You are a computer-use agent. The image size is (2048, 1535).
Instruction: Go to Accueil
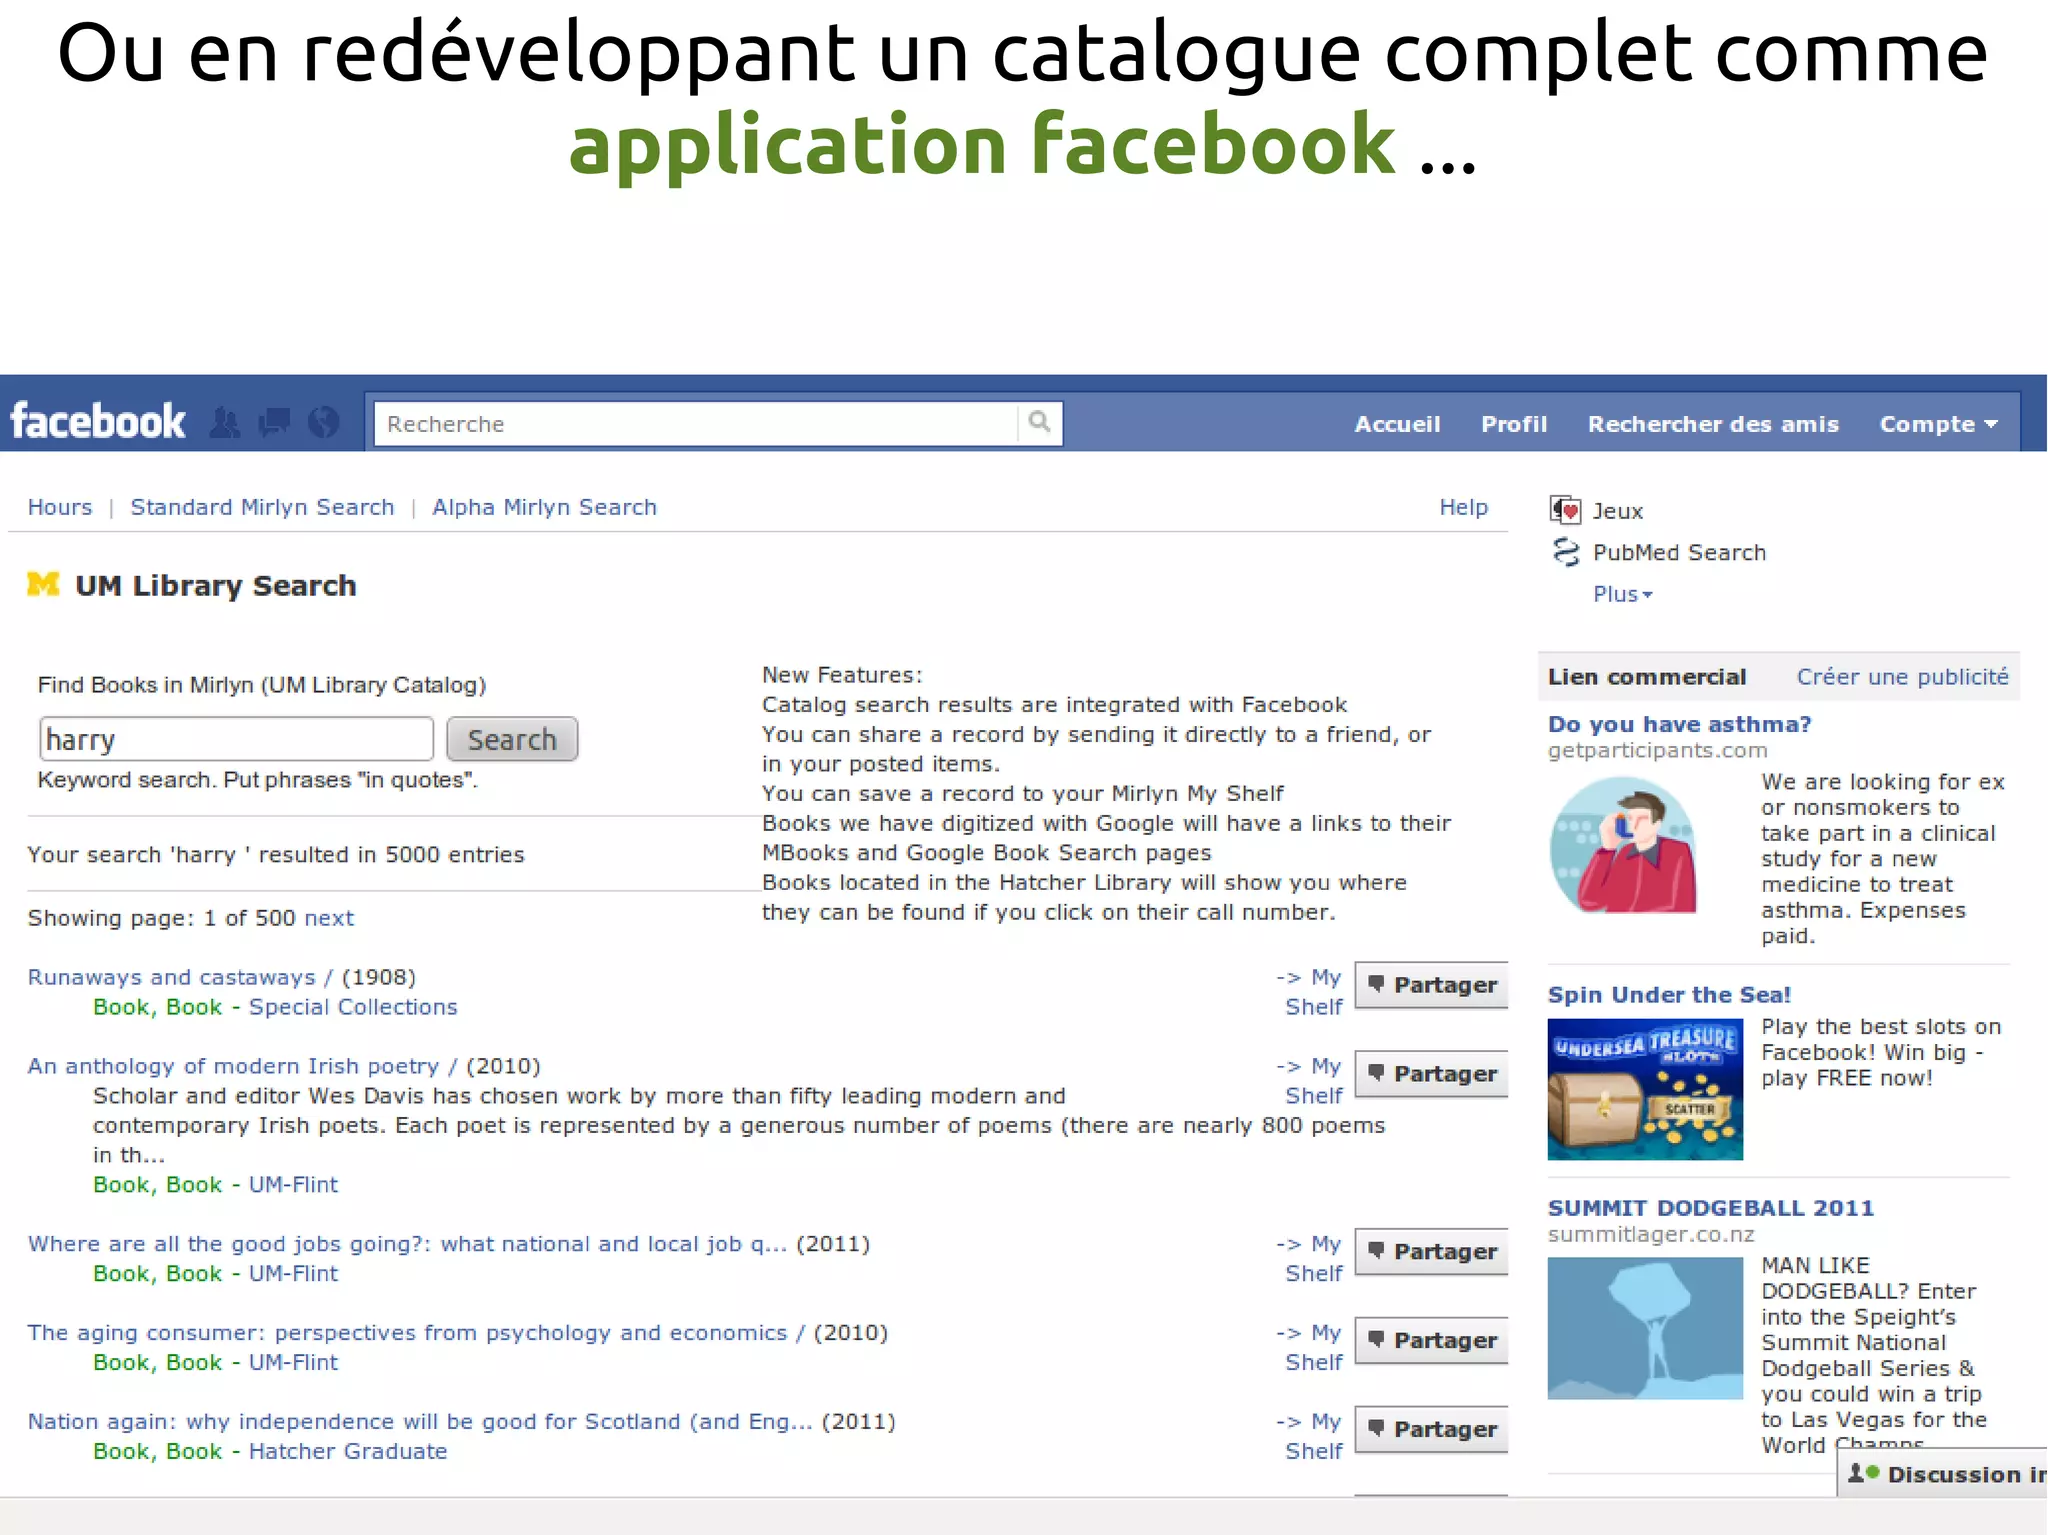pyautogui.click(x=1397, y=424)
